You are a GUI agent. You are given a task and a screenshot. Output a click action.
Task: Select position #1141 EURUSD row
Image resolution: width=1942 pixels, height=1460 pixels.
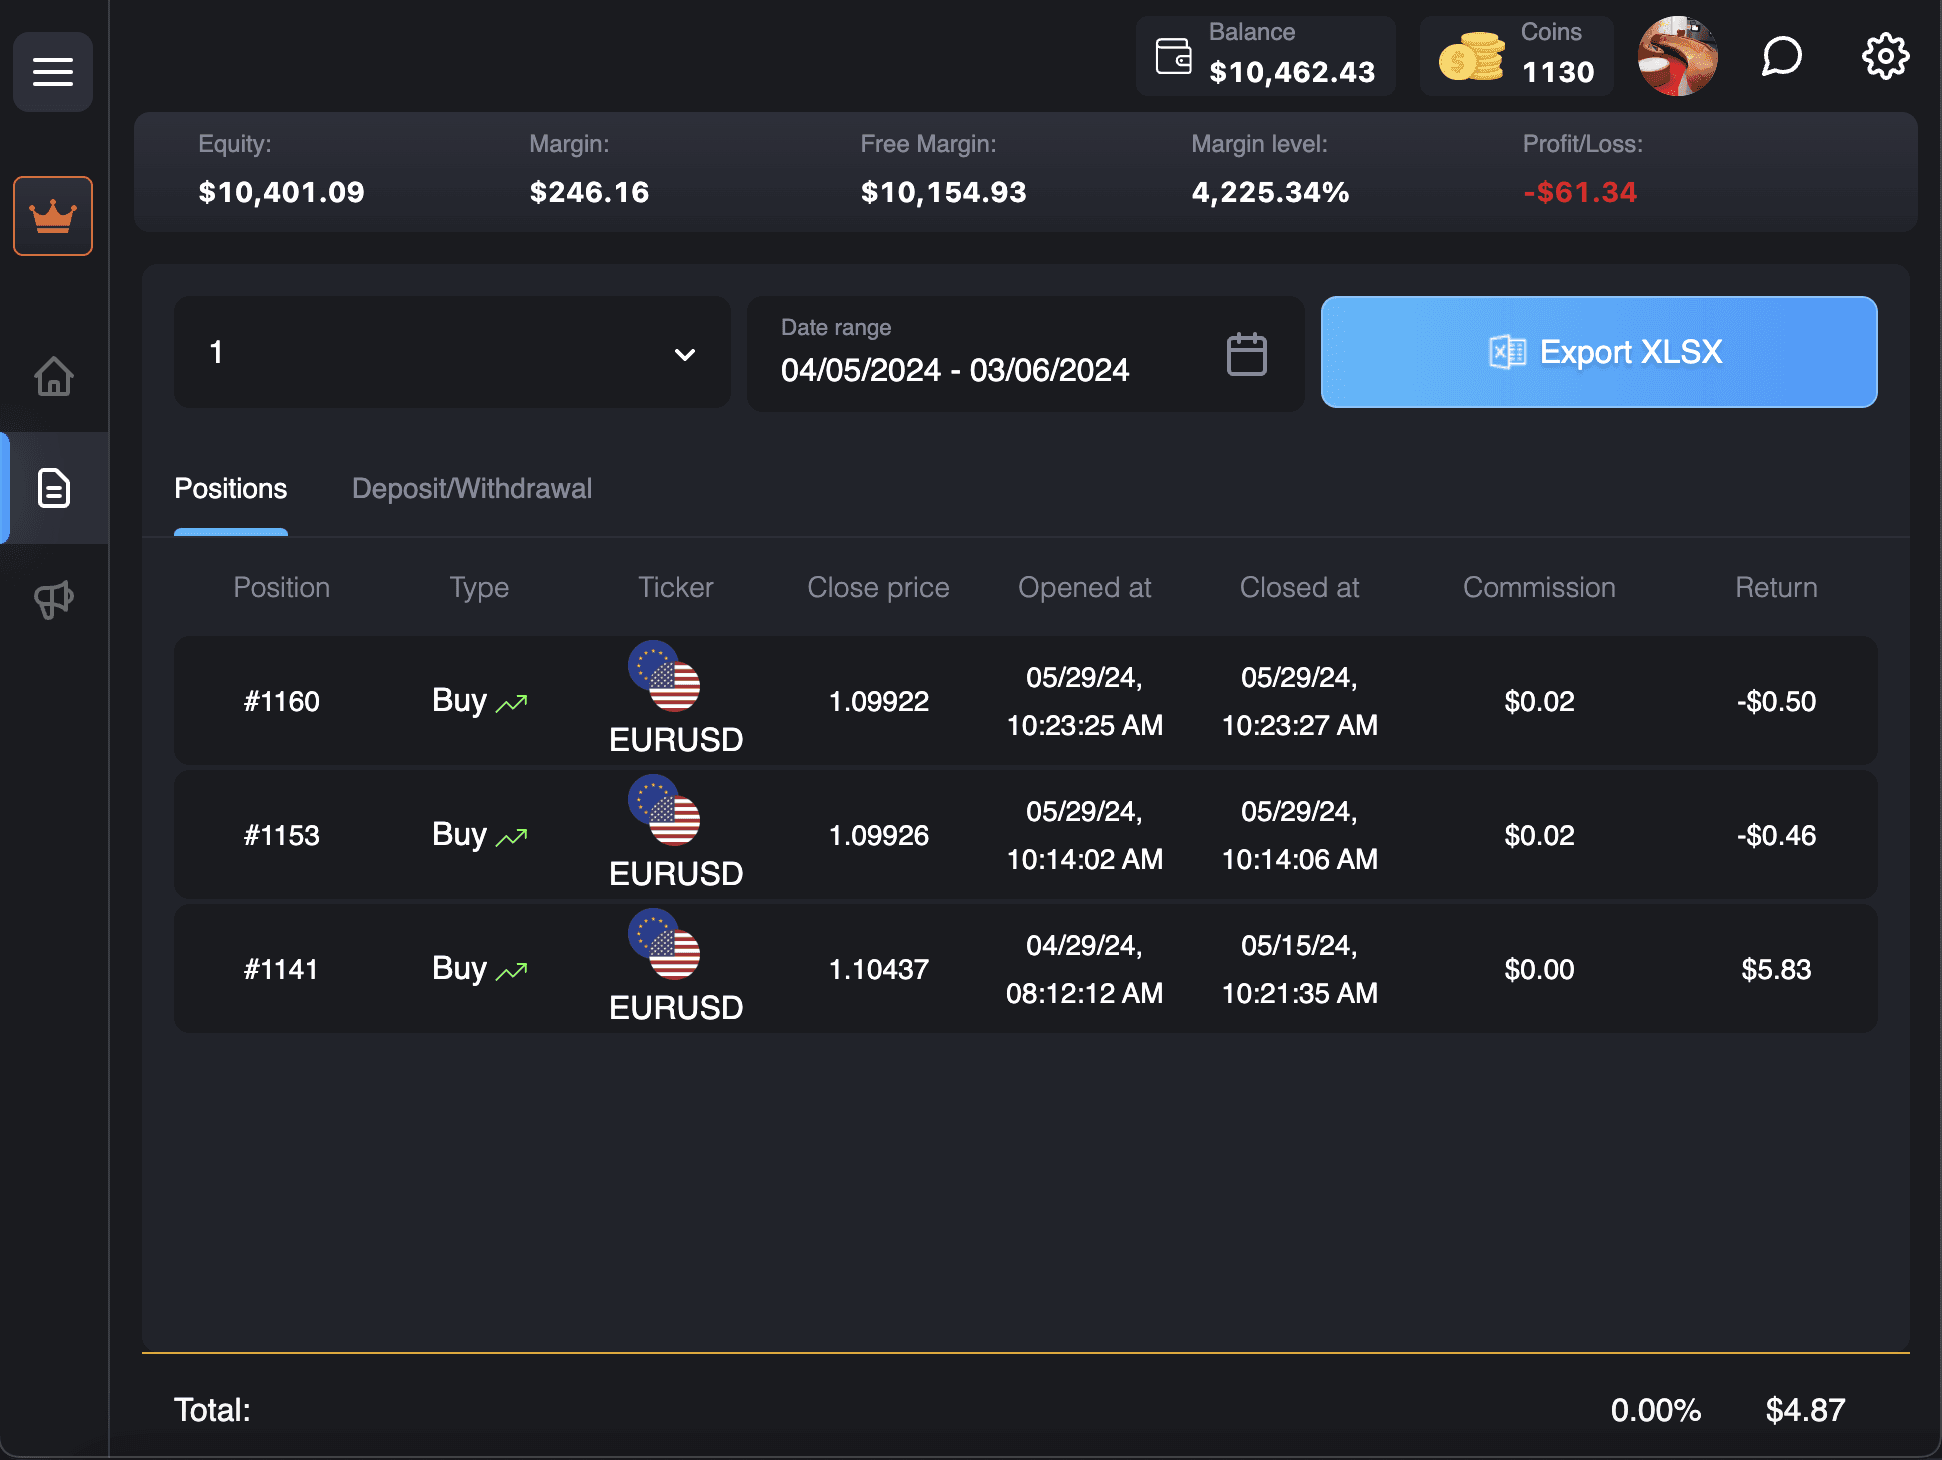coord(1025,969)
